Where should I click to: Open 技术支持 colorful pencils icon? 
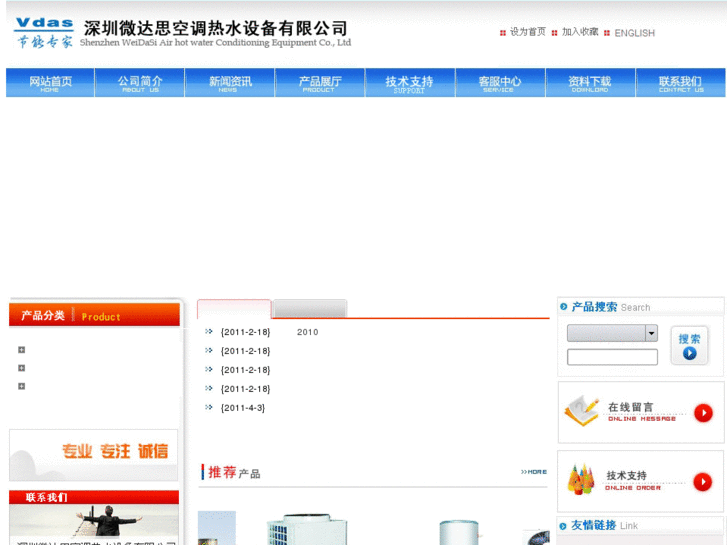[x=581, y=479]
